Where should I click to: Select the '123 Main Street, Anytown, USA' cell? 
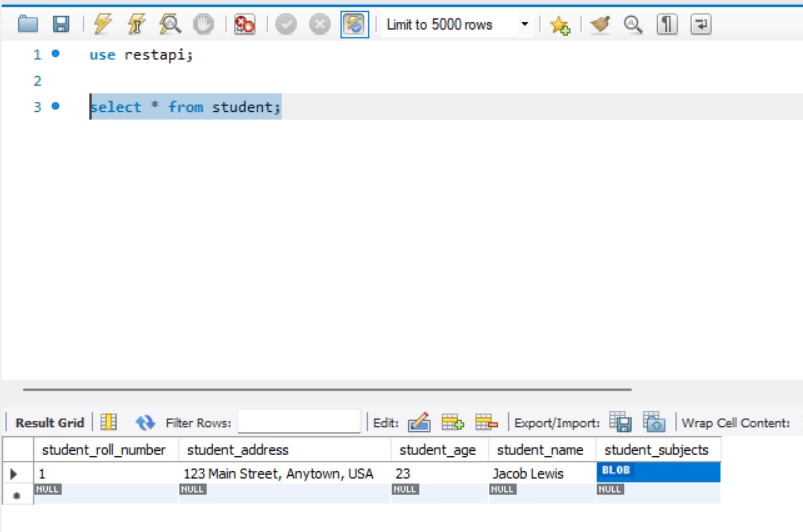click(x=285, y=473)
